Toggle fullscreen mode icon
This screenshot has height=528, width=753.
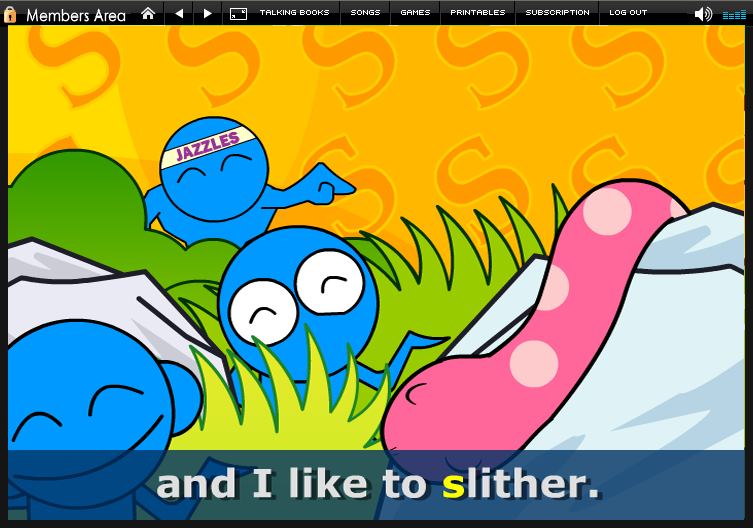pos(238,13)
